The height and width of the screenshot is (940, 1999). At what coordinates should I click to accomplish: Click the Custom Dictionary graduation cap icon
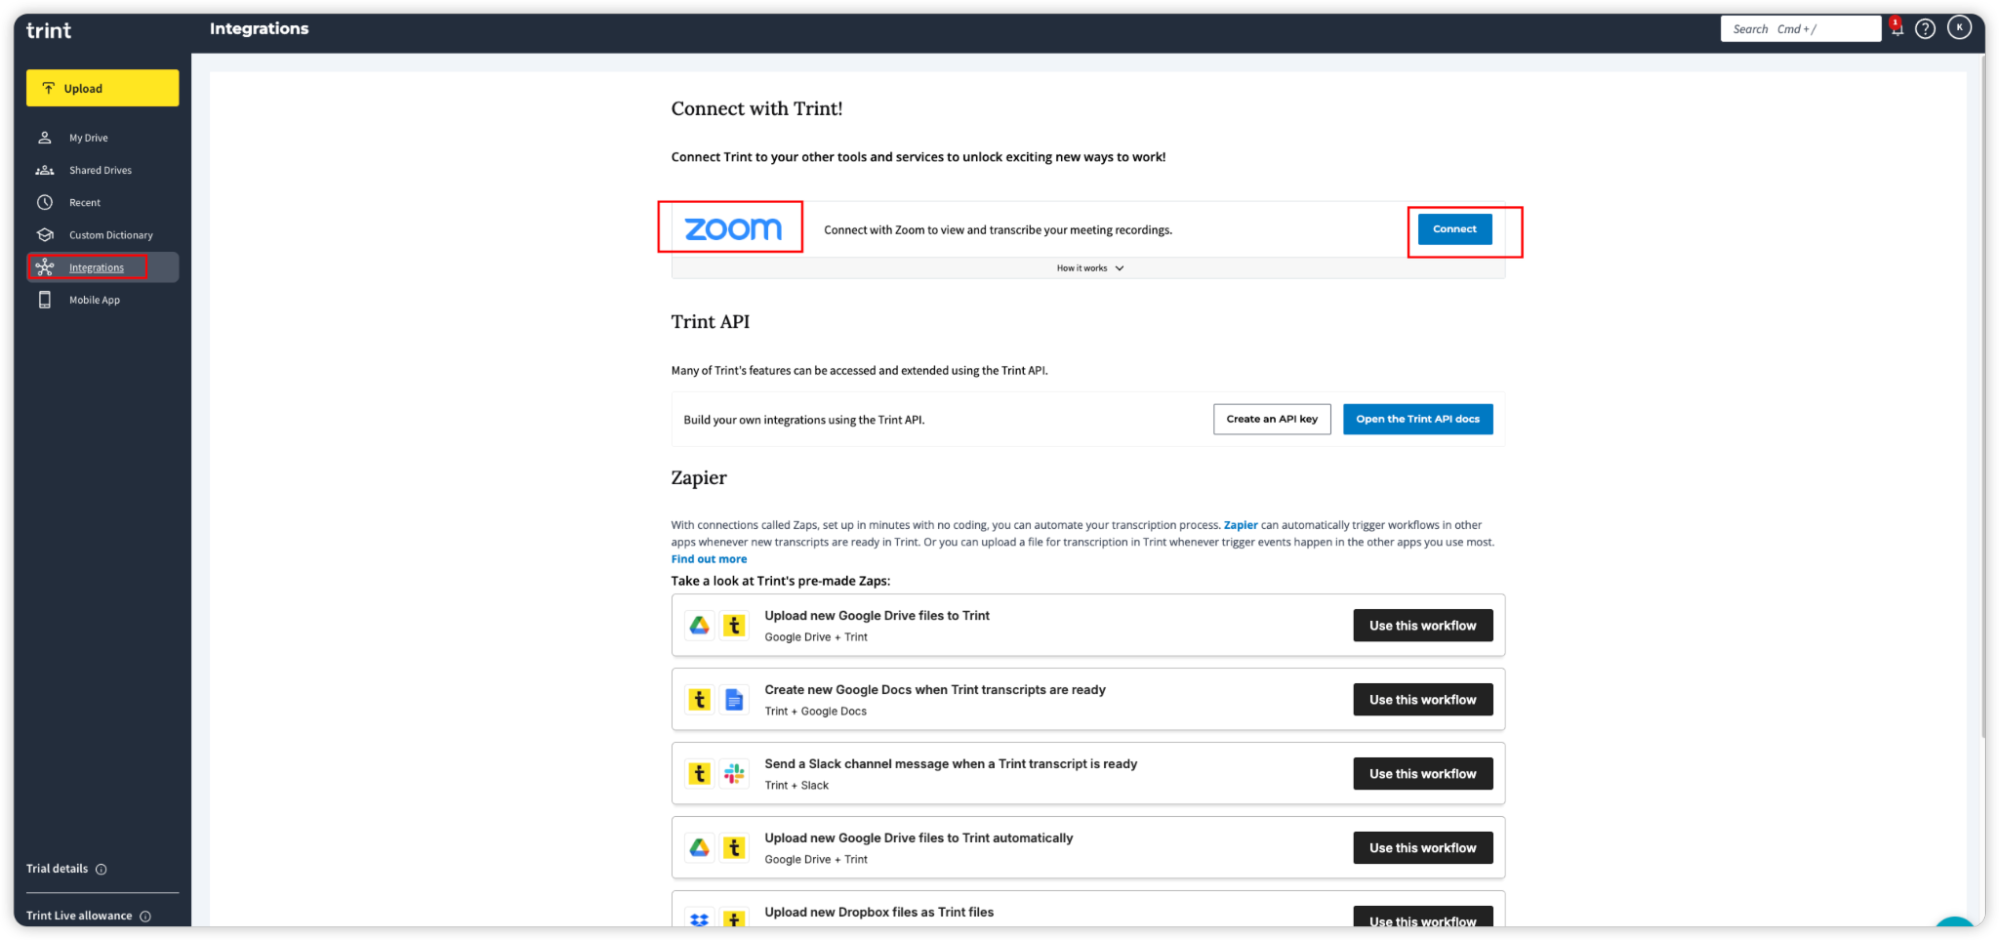click(45, 235)
